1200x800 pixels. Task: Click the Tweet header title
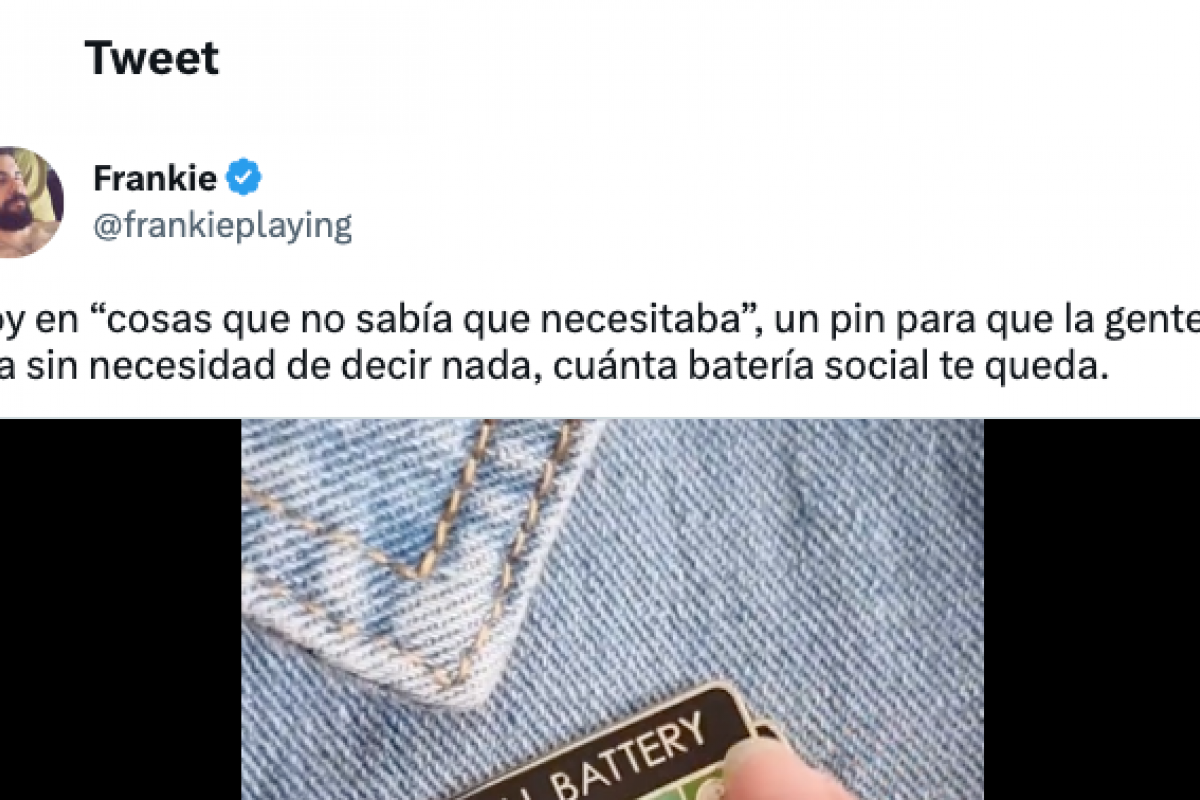pyautogui.click(x=152, y=59)
